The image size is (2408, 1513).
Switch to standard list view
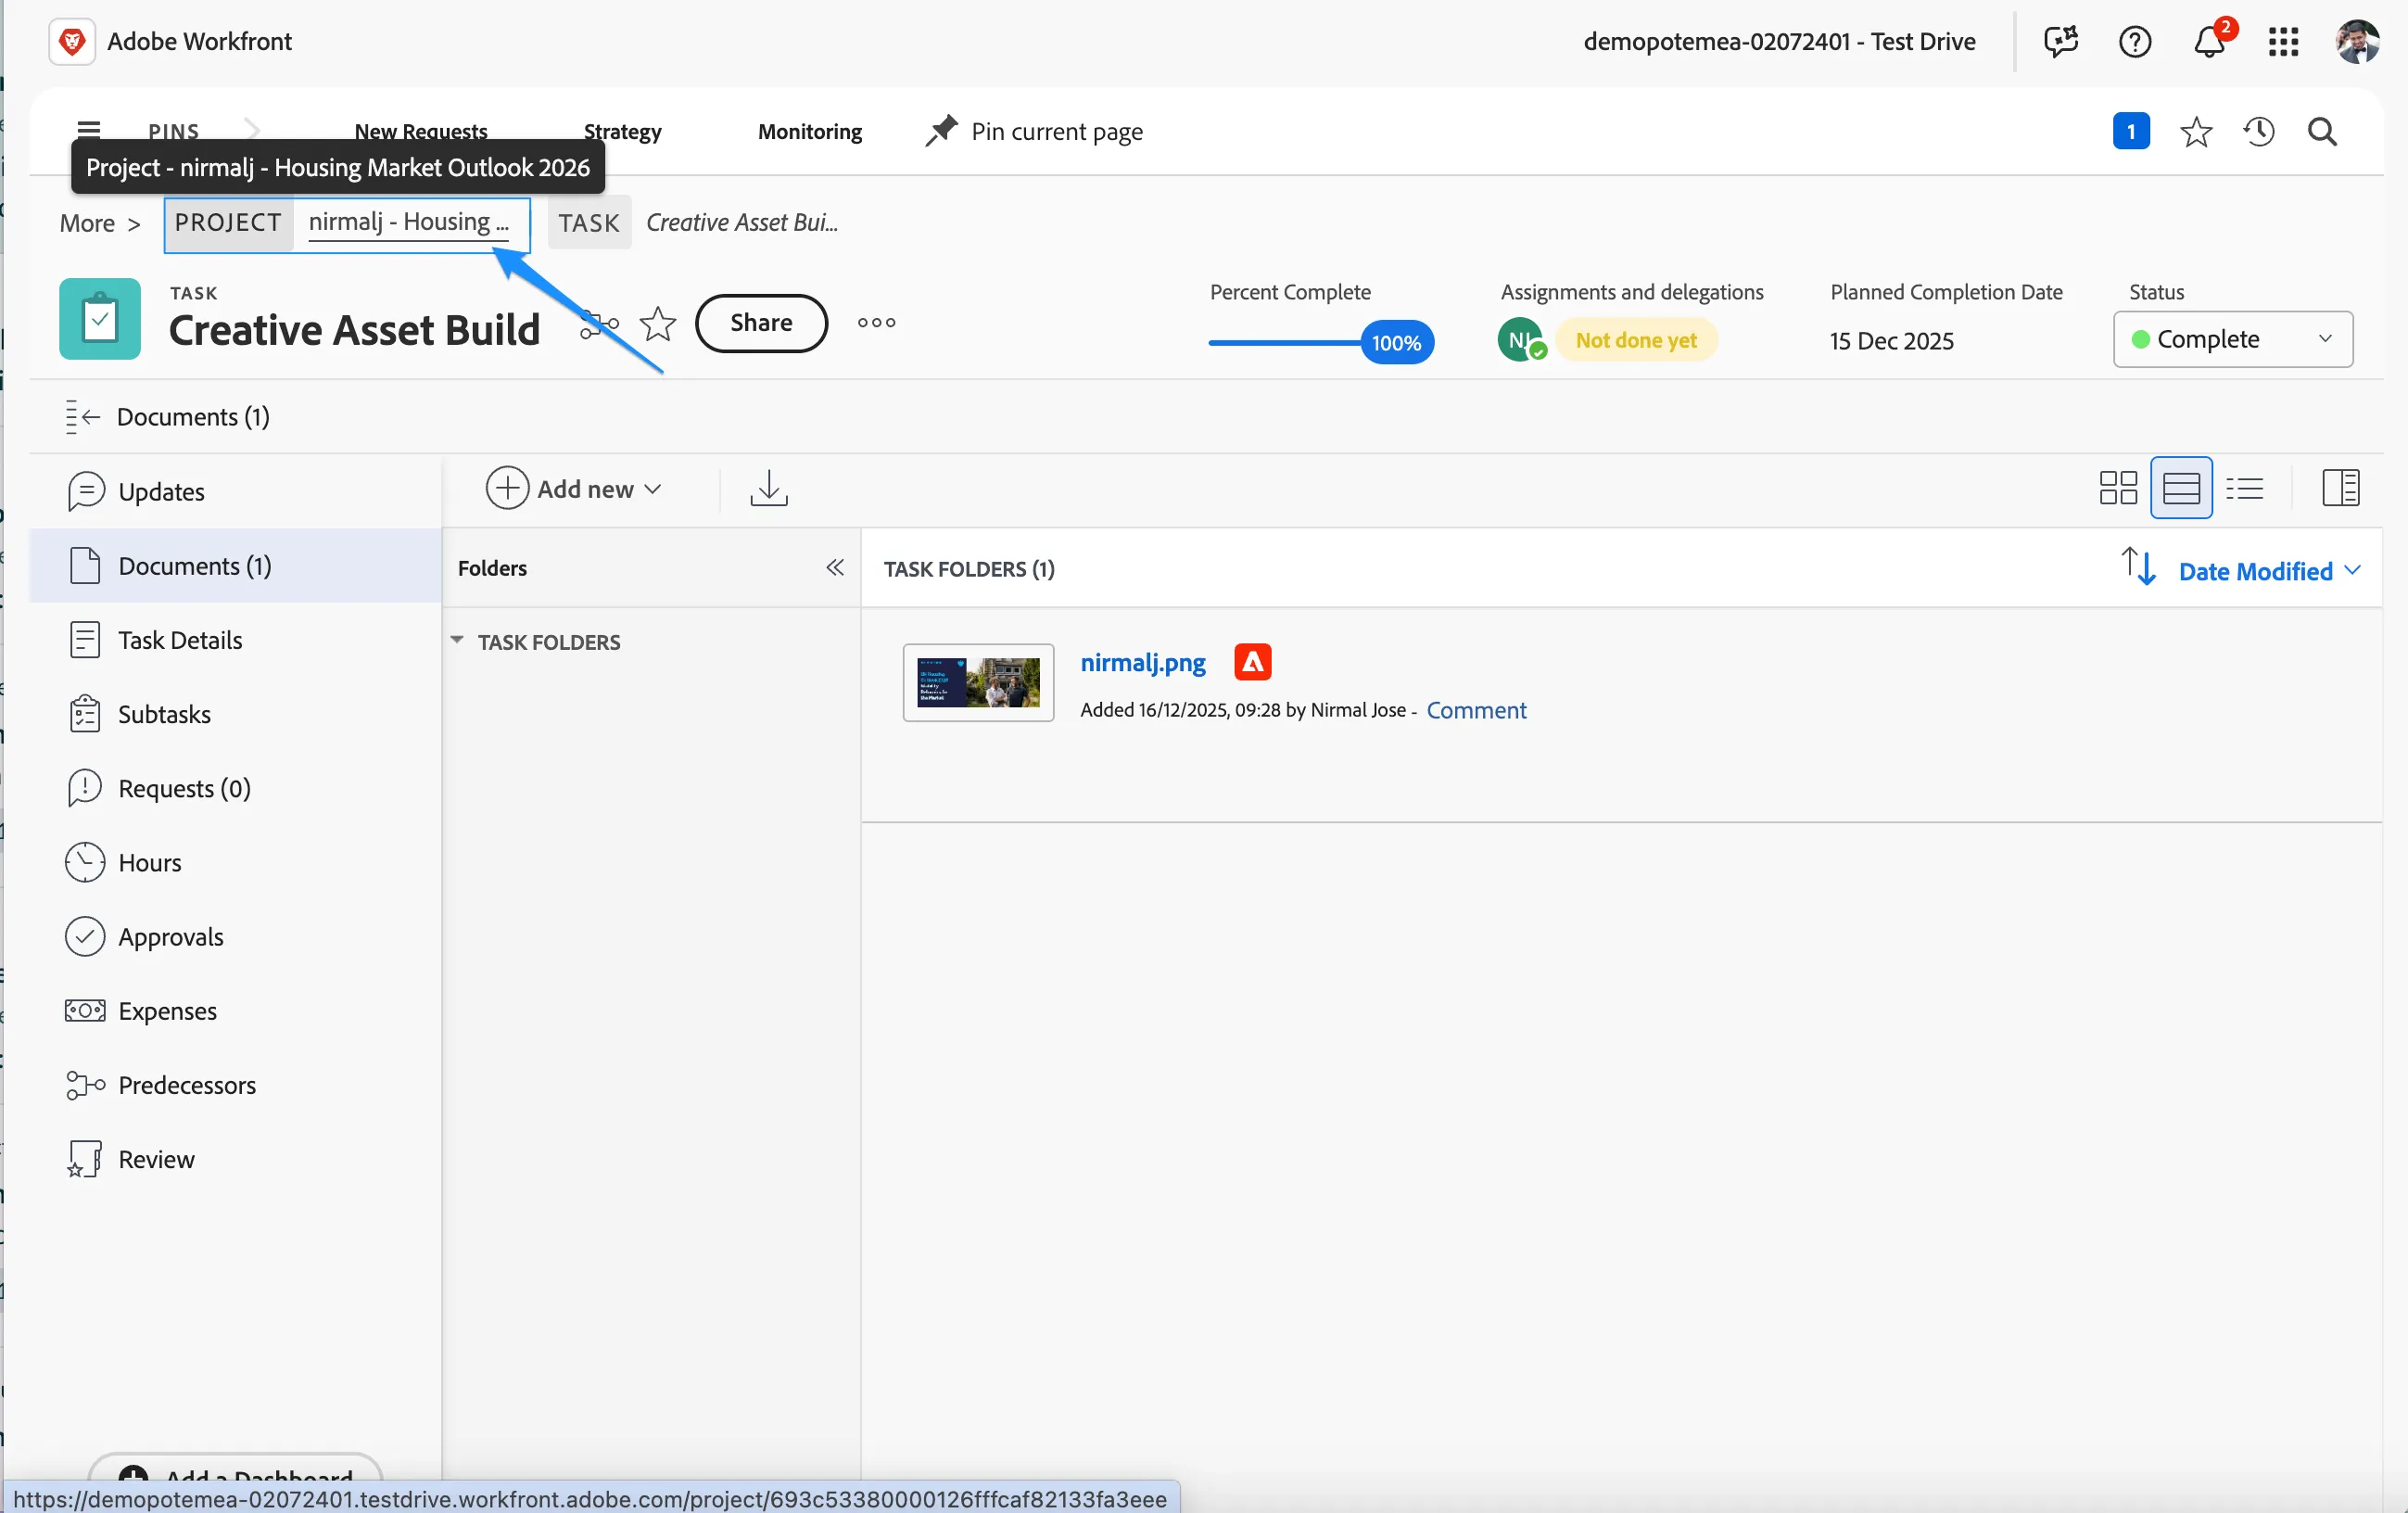(x=2181, y=488)
